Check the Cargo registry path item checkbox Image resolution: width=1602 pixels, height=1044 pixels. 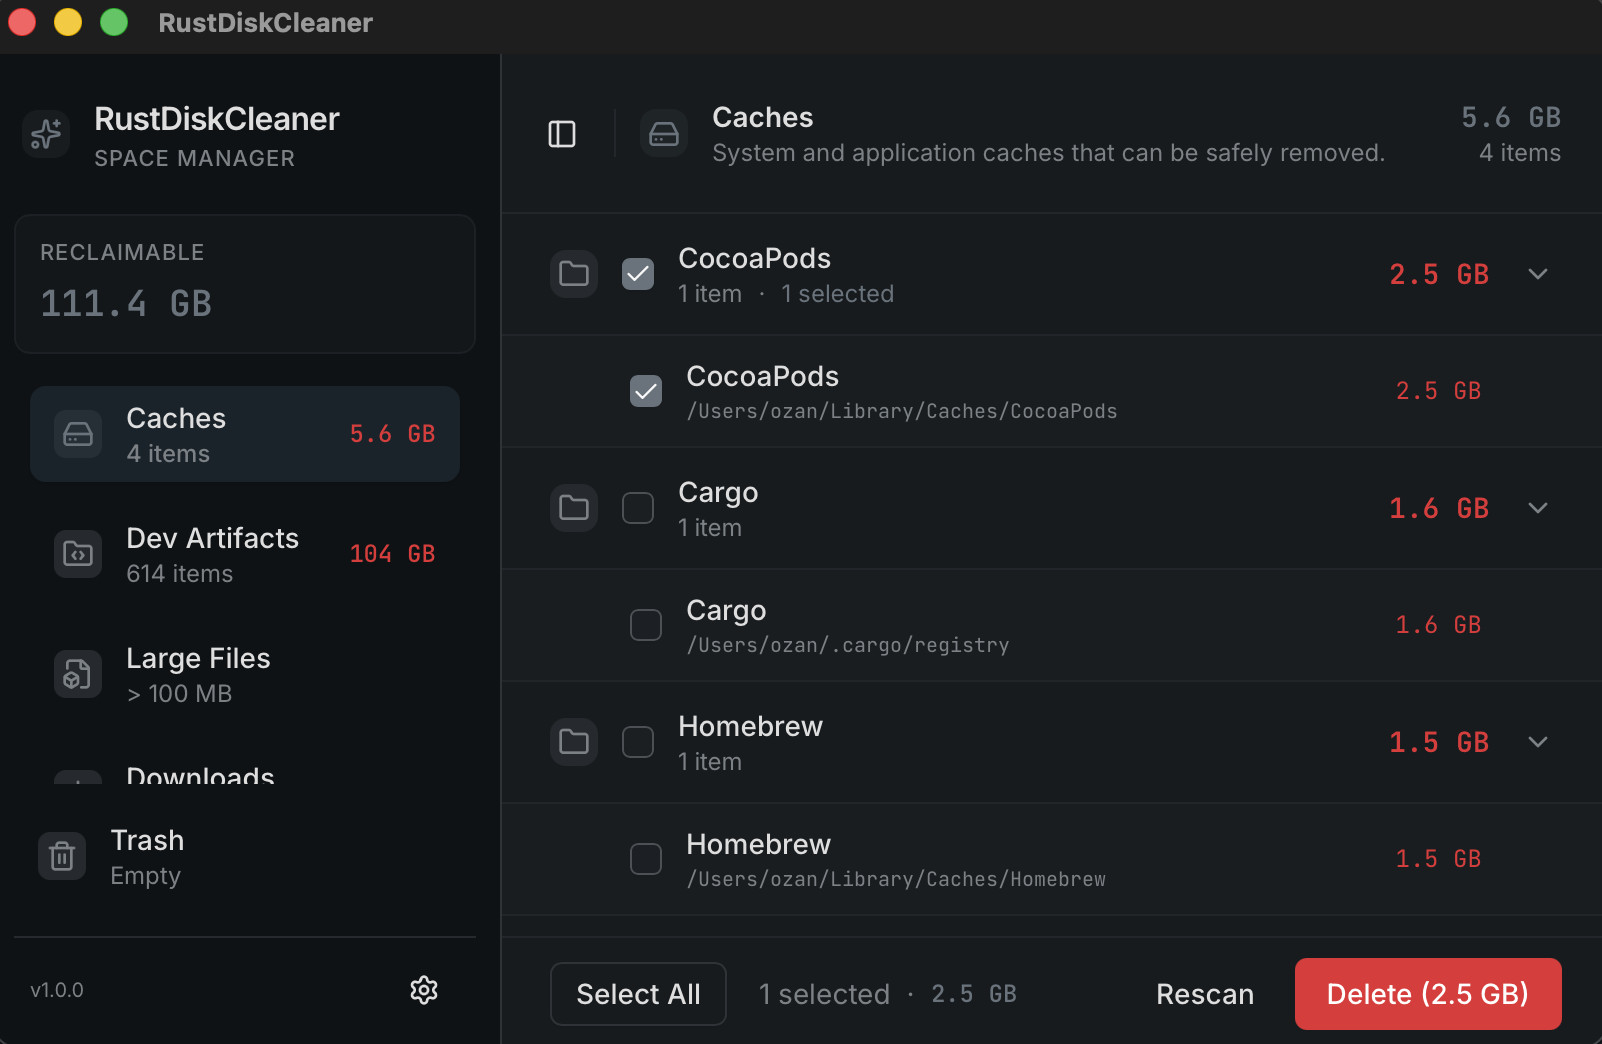point(646,625)
